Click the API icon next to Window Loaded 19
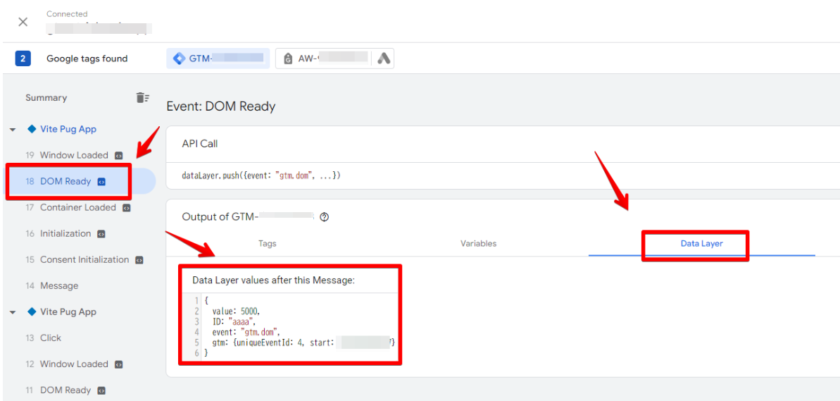 pos(118,156)
